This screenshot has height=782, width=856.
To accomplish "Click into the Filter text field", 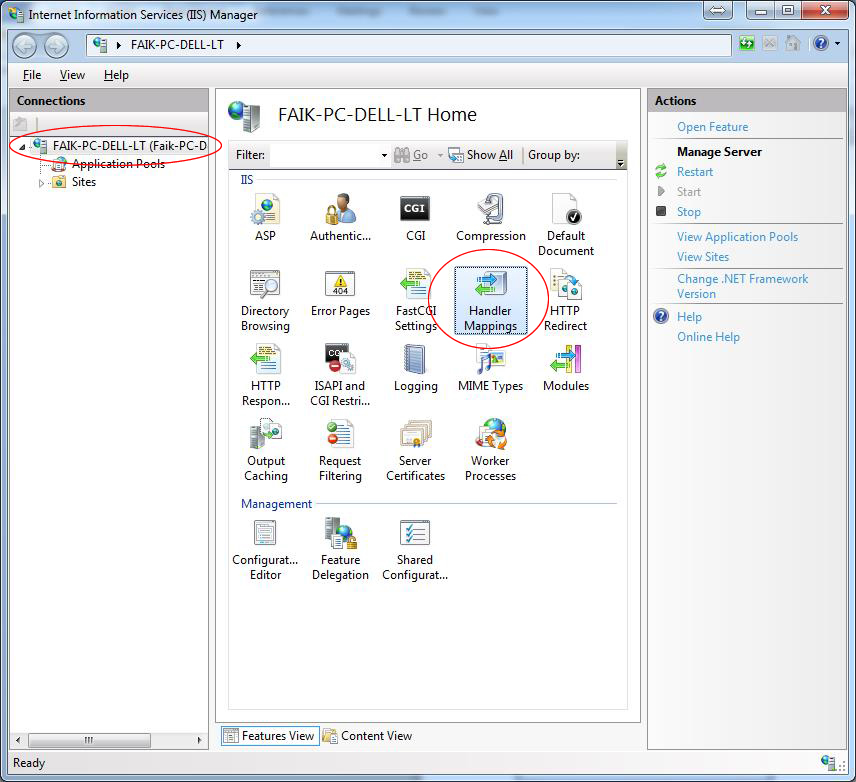I will (325, 156).
